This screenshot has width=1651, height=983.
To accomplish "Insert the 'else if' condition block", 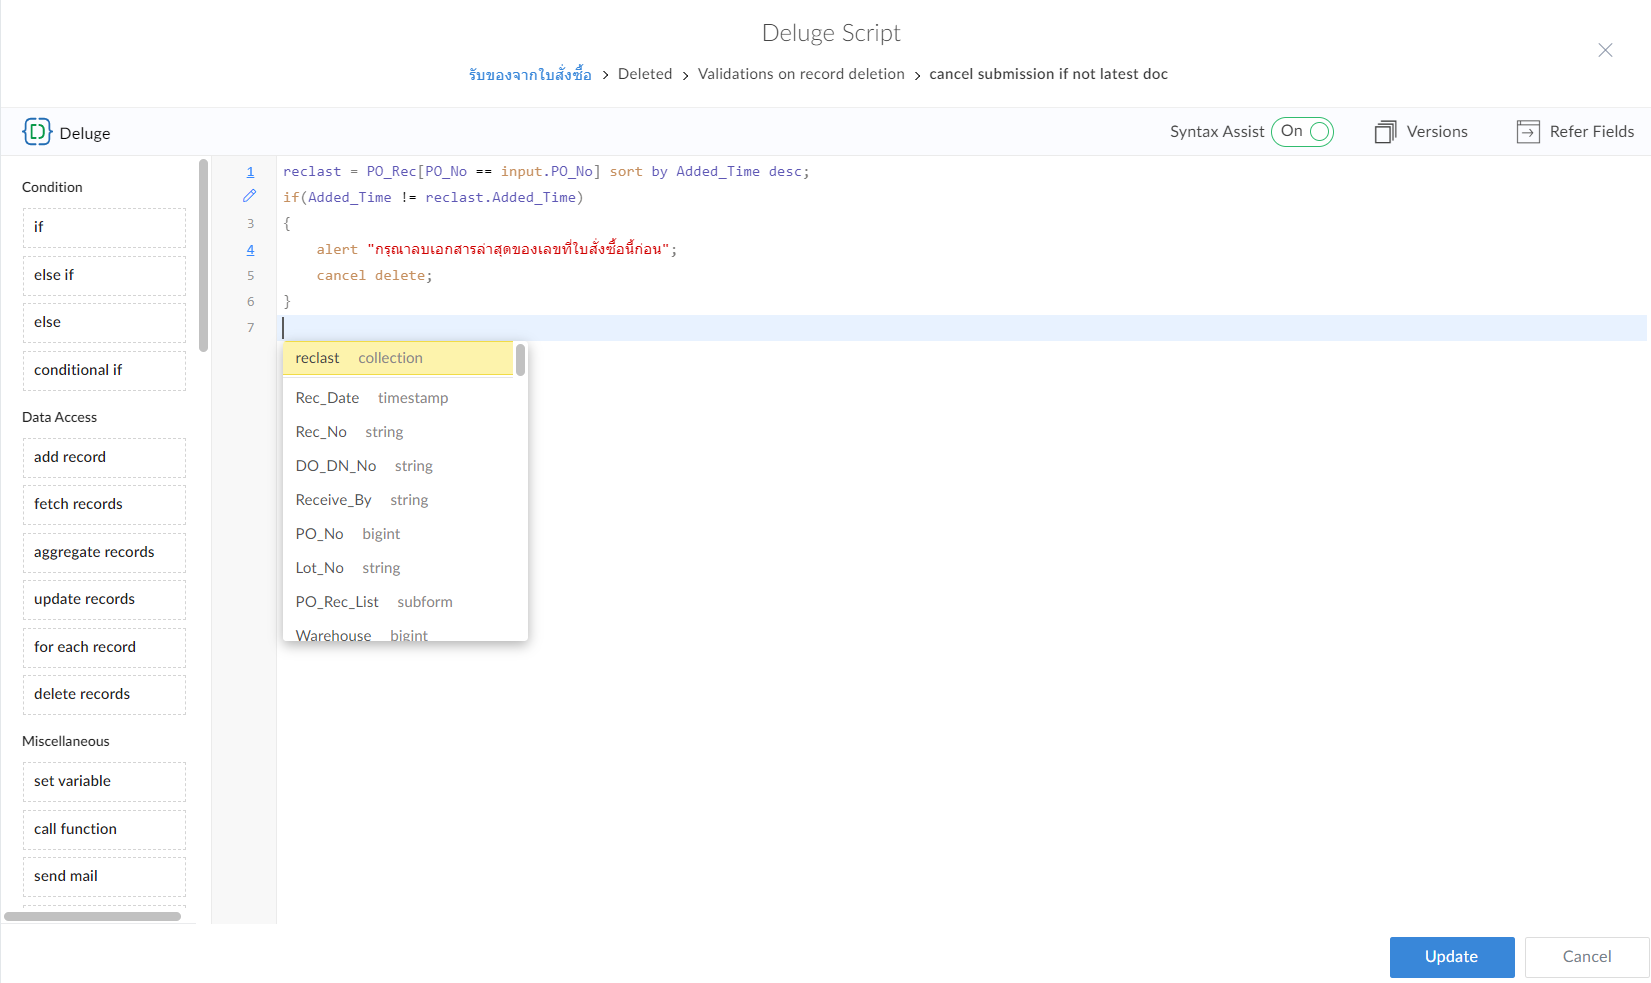I will [x=104, y=275].
